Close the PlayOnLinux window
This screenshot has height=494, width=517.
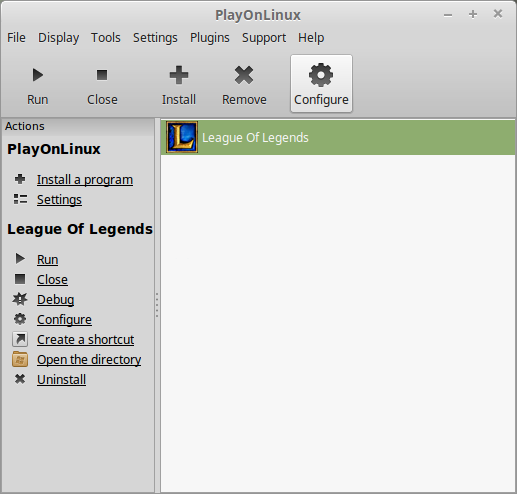(498, 14)
